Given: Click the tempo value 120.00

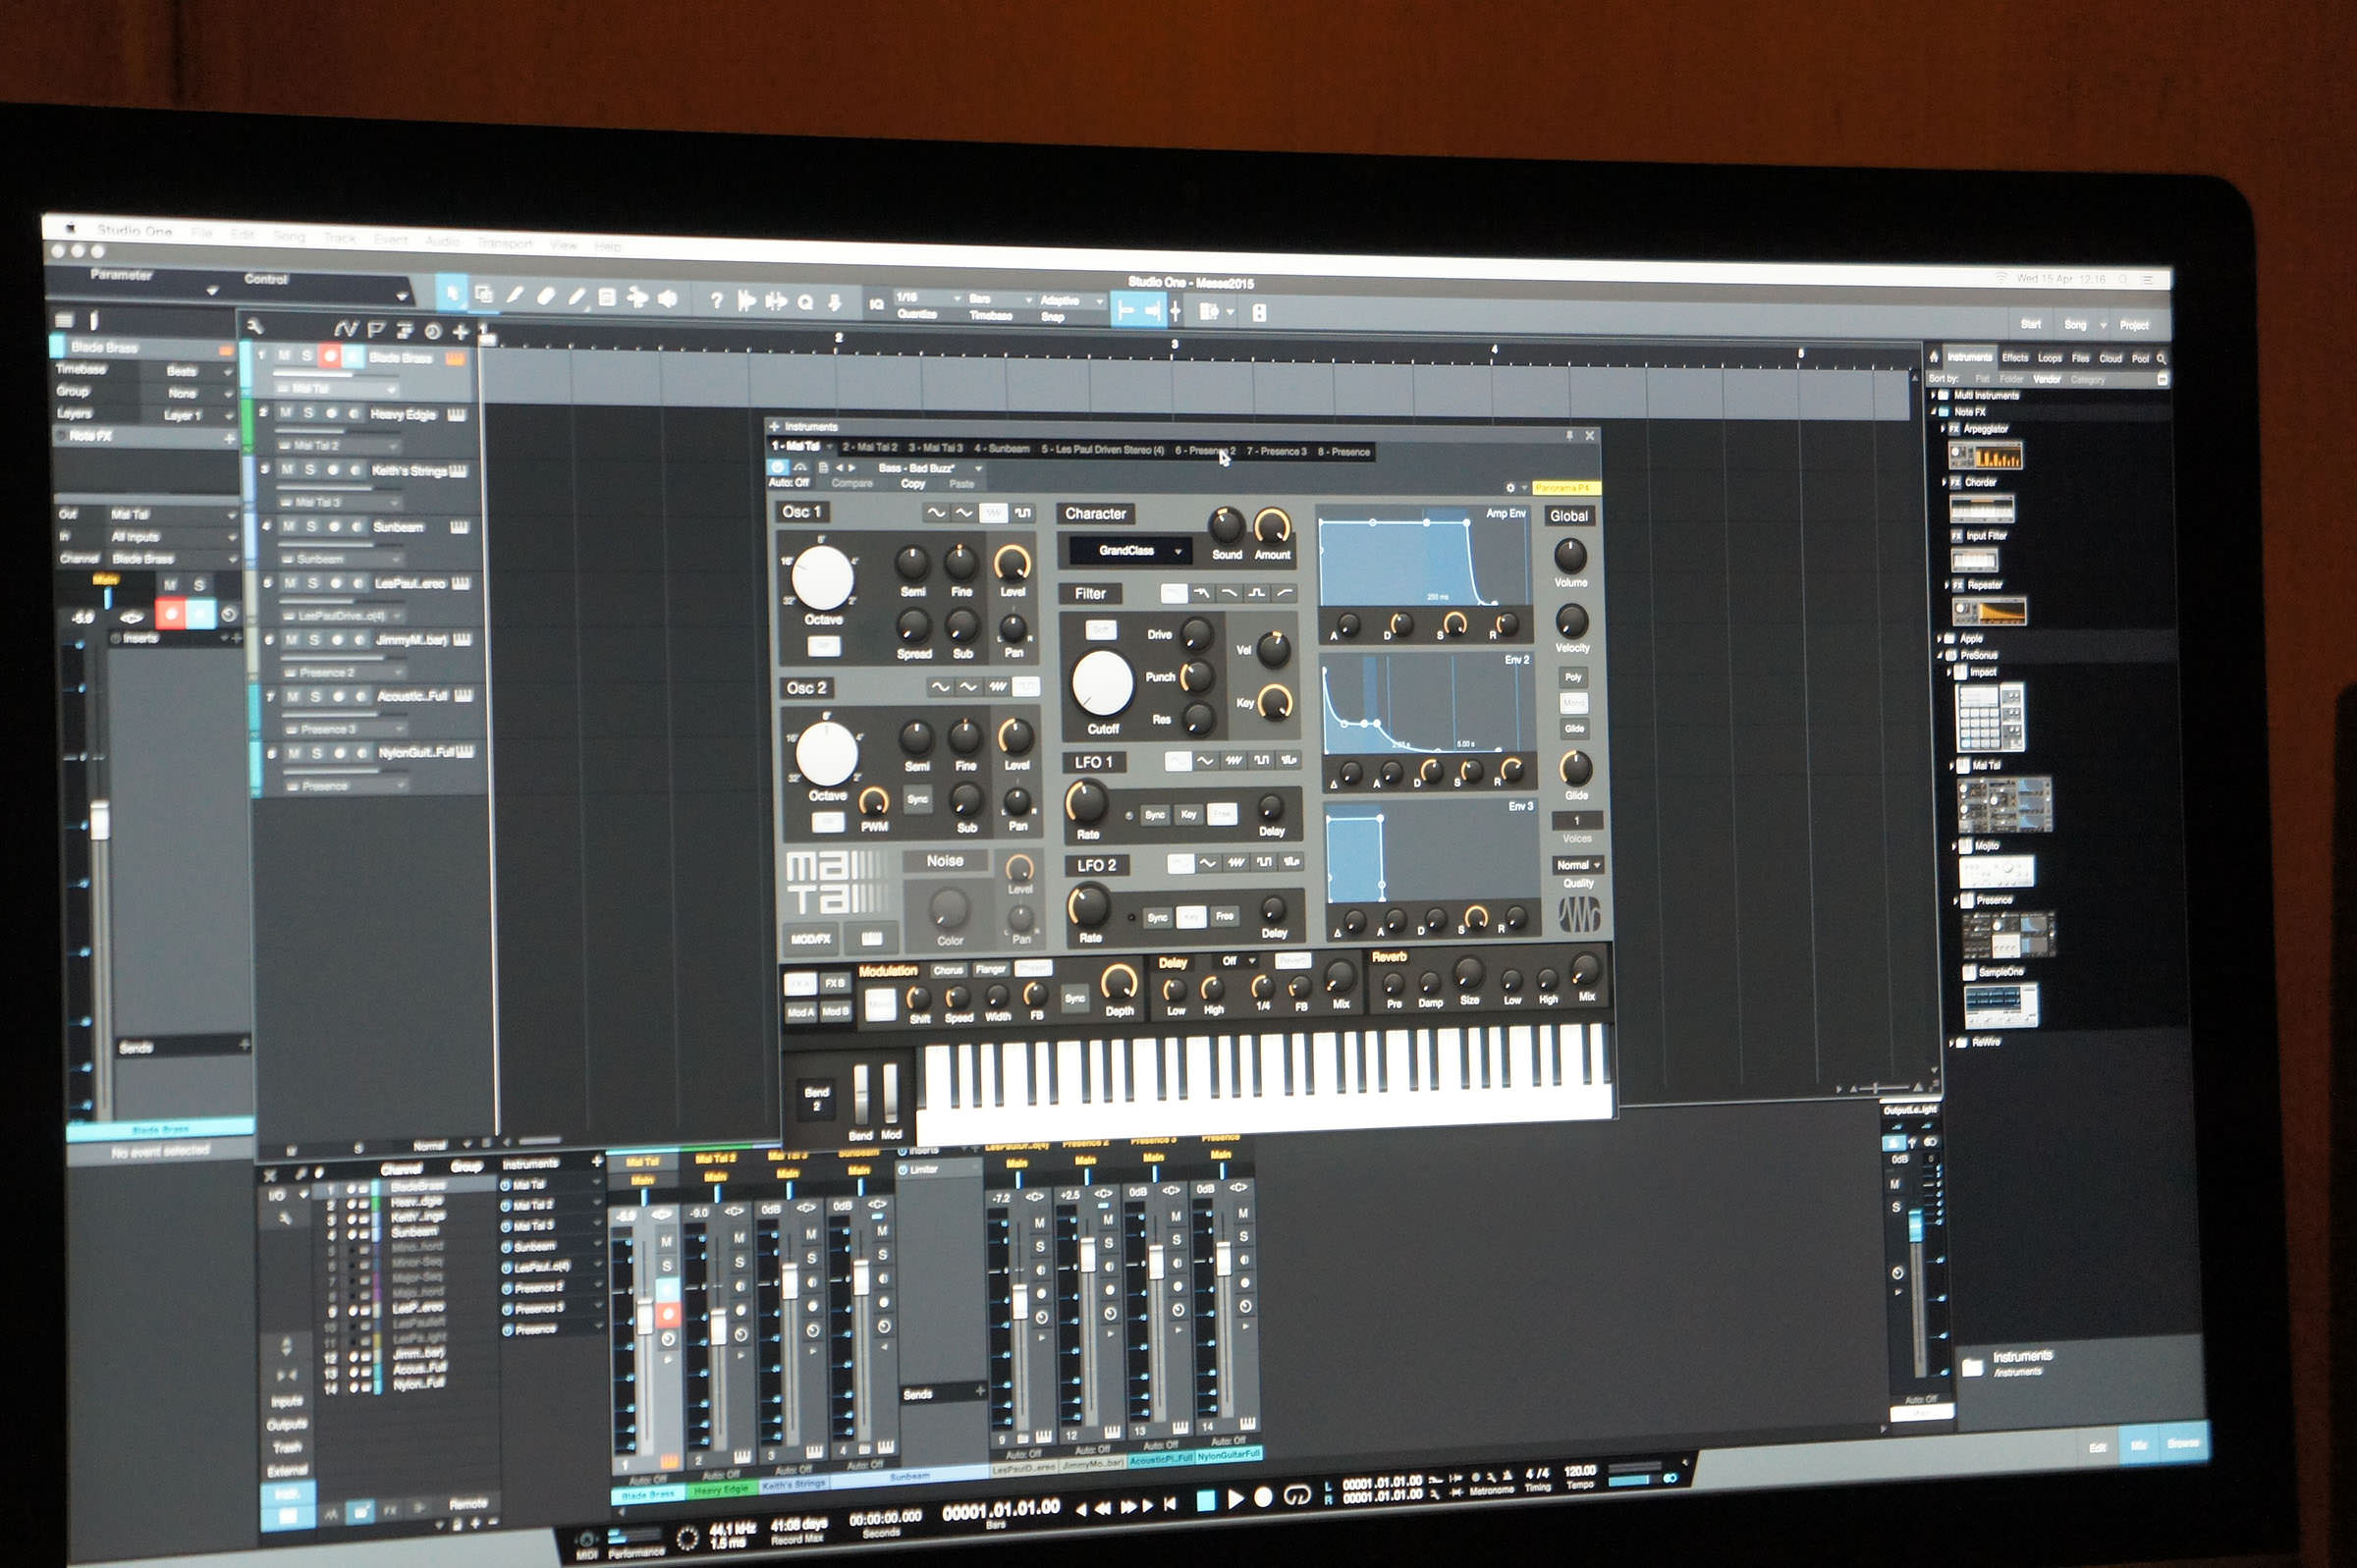Looking at the screenshot, I should point(1579,1471).
